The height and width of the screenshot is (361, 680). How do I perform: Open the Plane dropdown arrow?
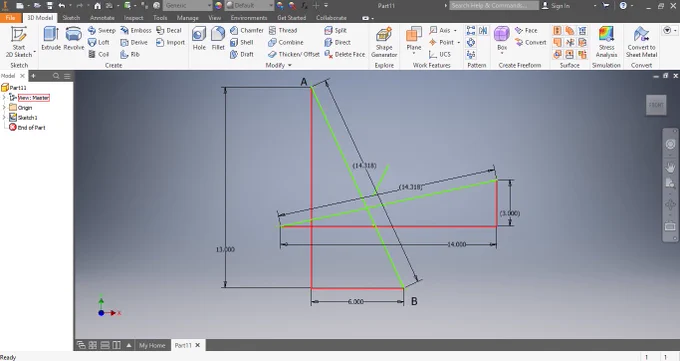tap(414, 53)
